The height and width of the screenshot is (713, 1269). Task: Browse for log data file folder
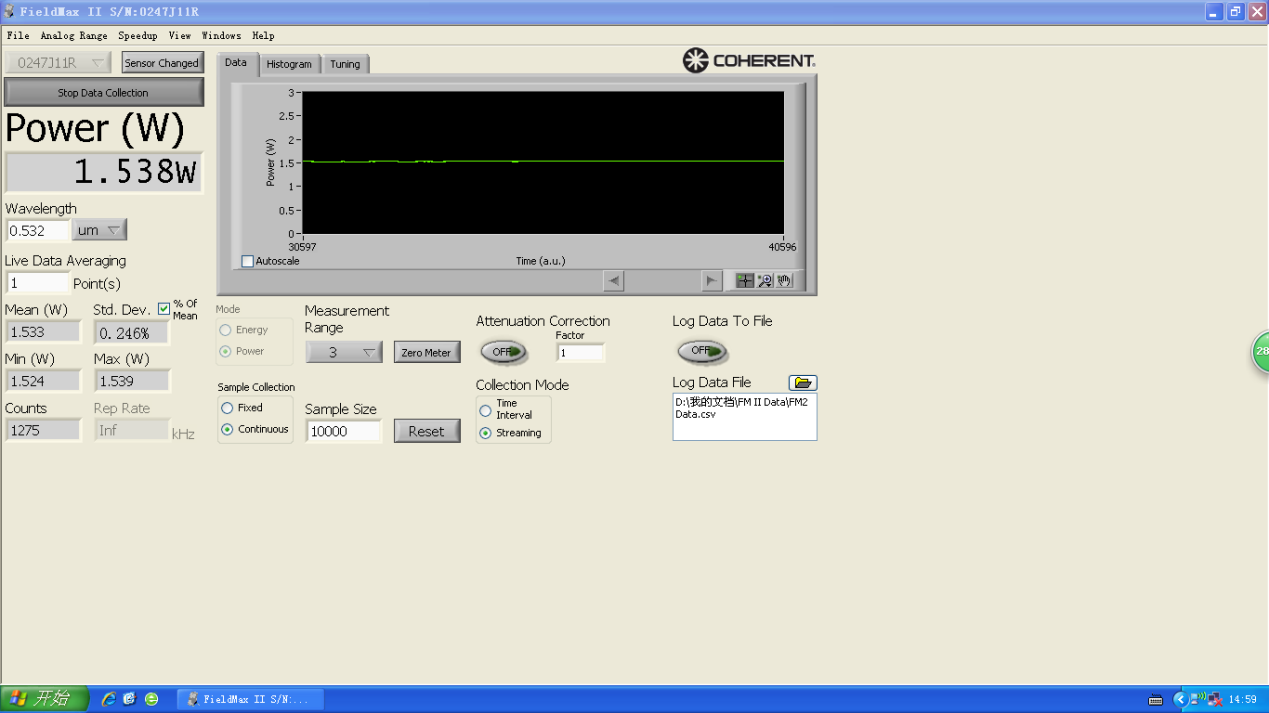[803, 383]
